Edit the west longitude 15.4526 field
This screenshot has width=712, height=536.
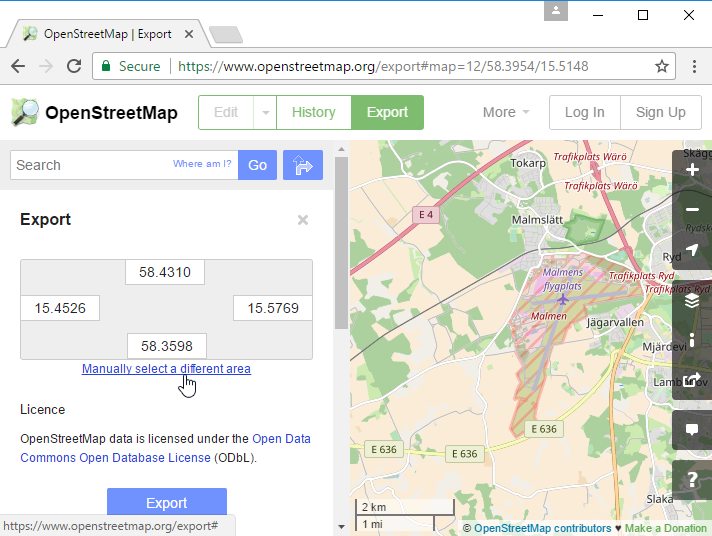(60, 308)
